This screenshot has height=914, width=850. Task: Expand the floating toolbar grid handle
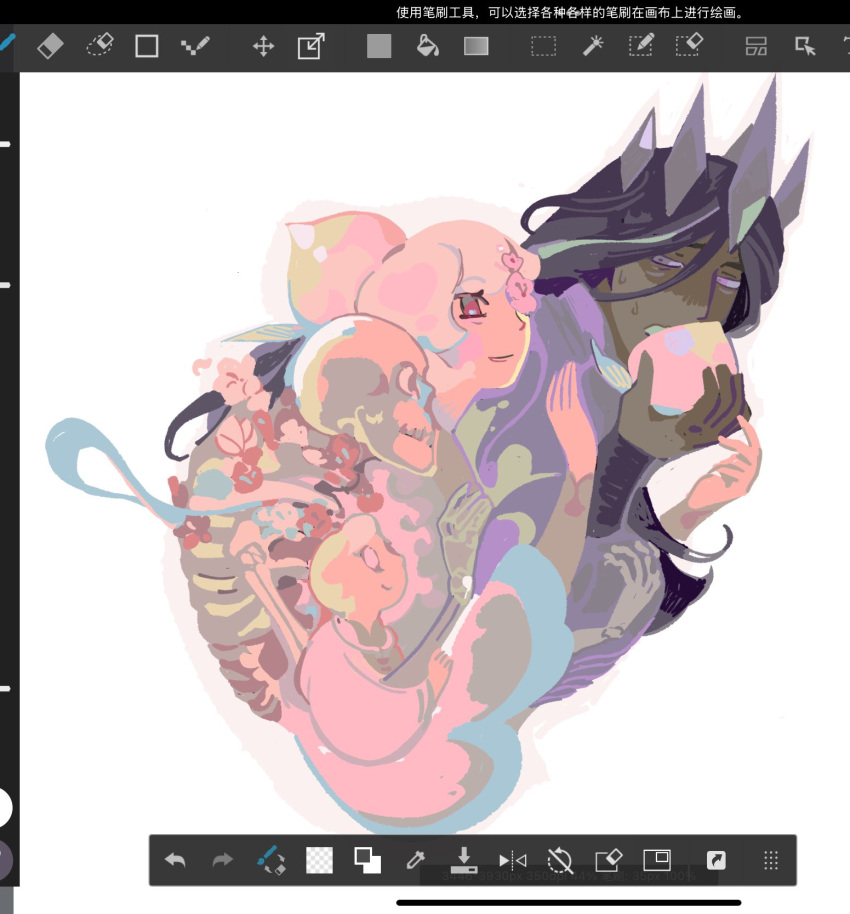point(771,860)
